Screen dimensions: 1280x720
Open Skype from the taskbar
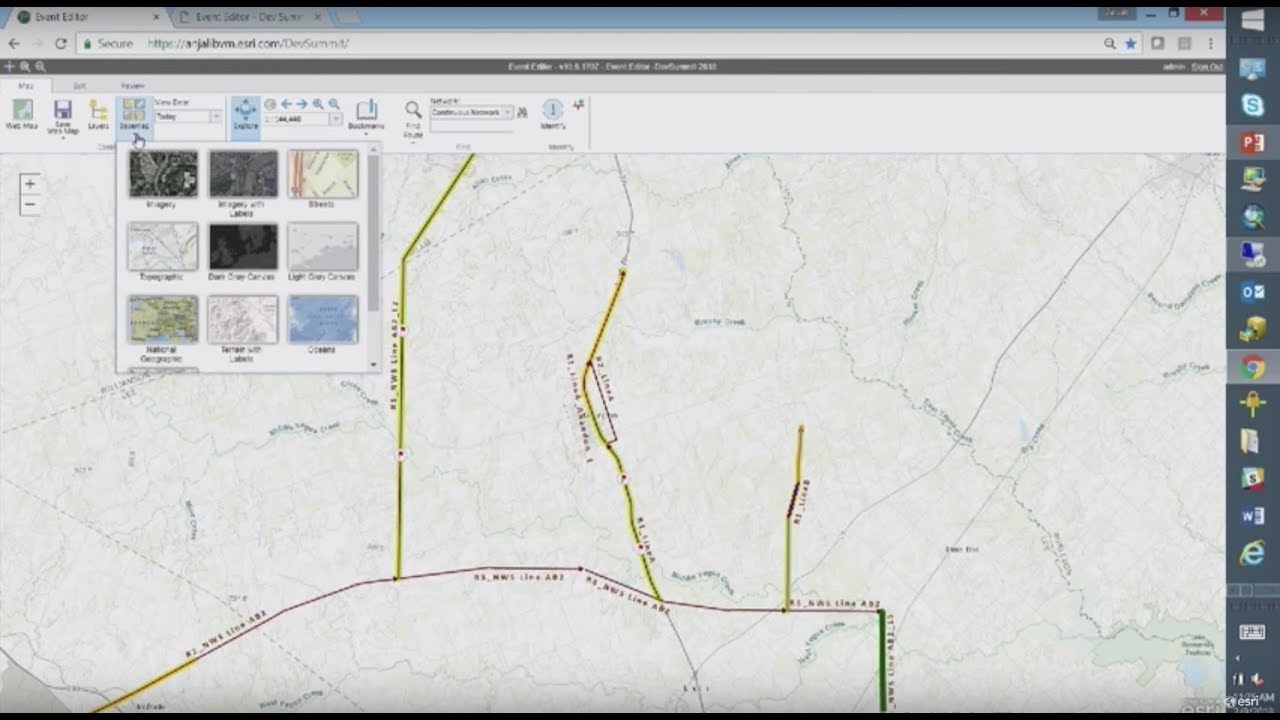[x=1253, y=105]
